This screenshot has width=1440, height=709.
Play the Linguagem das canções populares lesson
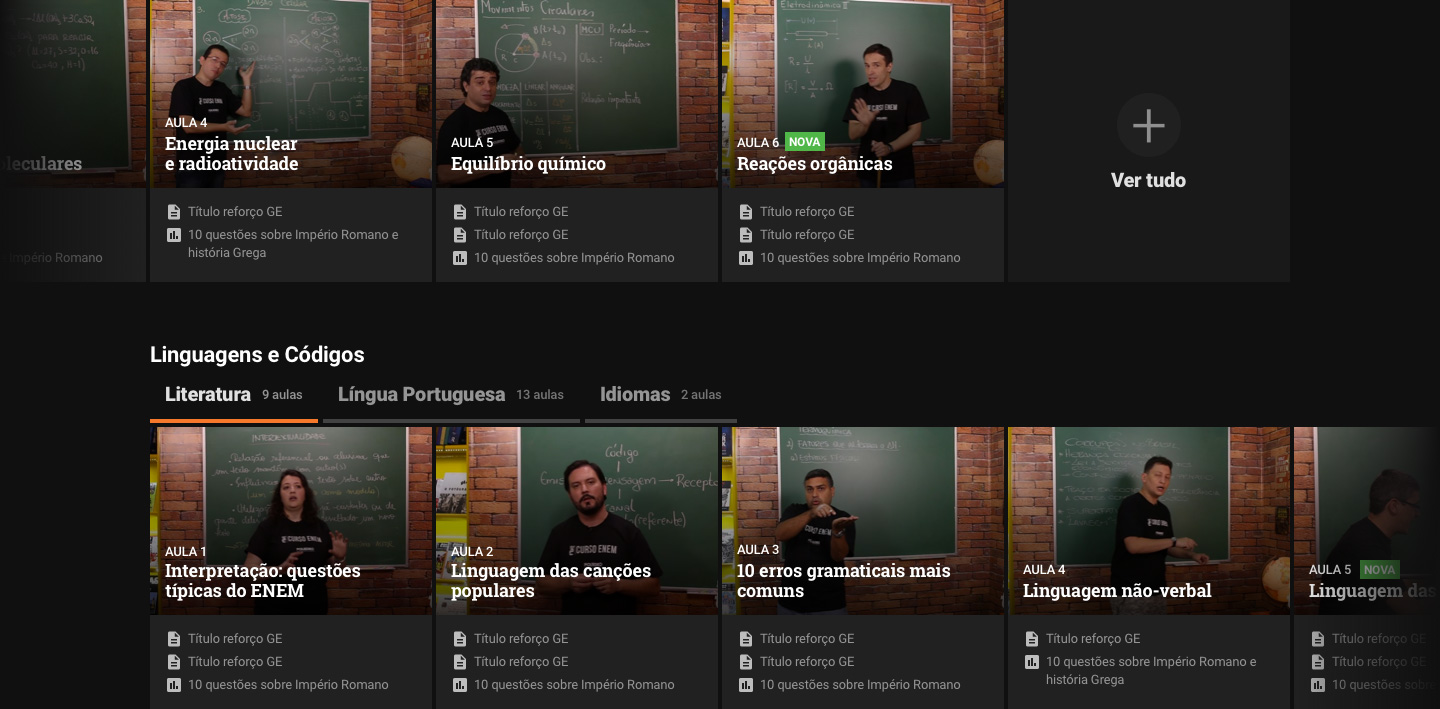tap(577, 521)
